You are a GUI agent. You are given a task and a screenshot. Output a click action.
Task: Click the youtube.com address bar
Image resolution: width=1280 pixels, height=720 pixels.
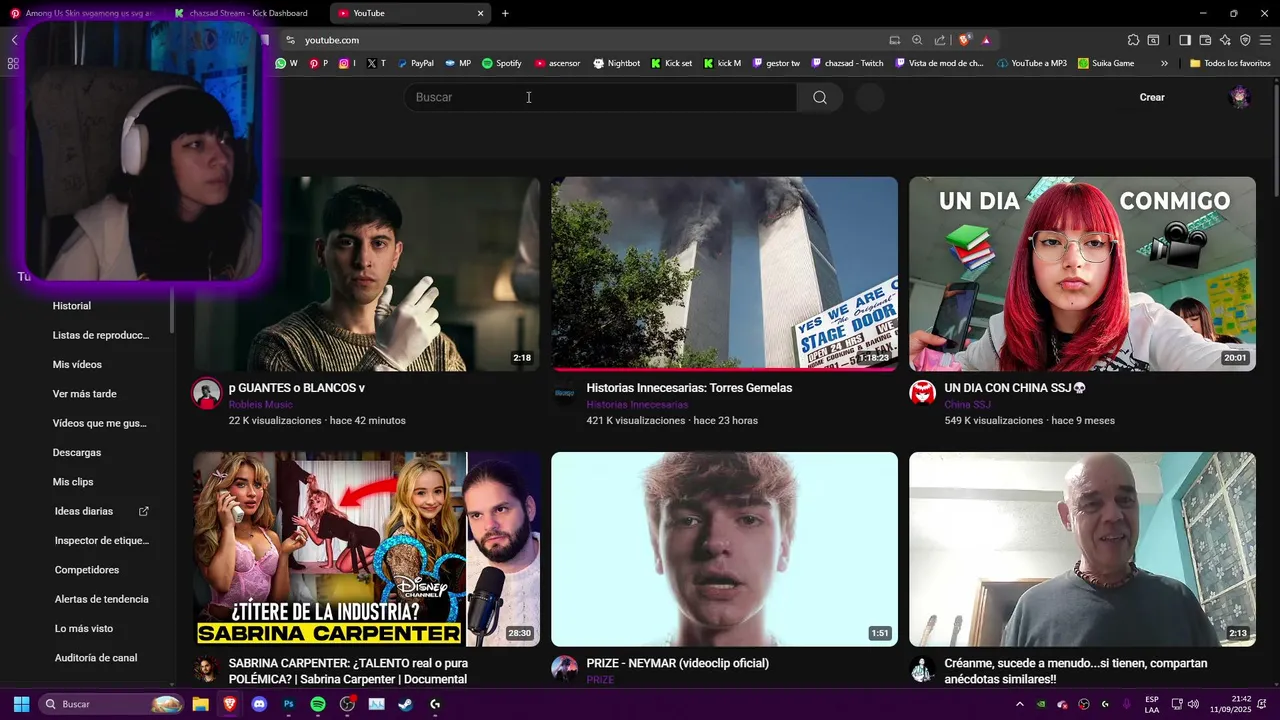coord(580,40)
